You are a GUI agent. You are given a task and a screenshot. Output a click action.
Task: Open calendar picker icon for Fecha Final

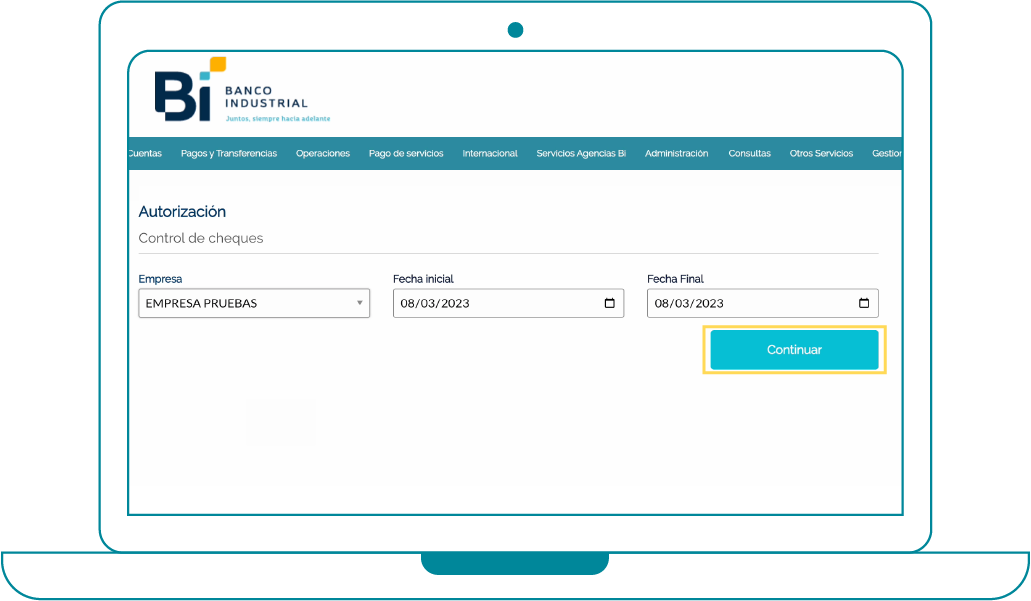pos(863,304)
